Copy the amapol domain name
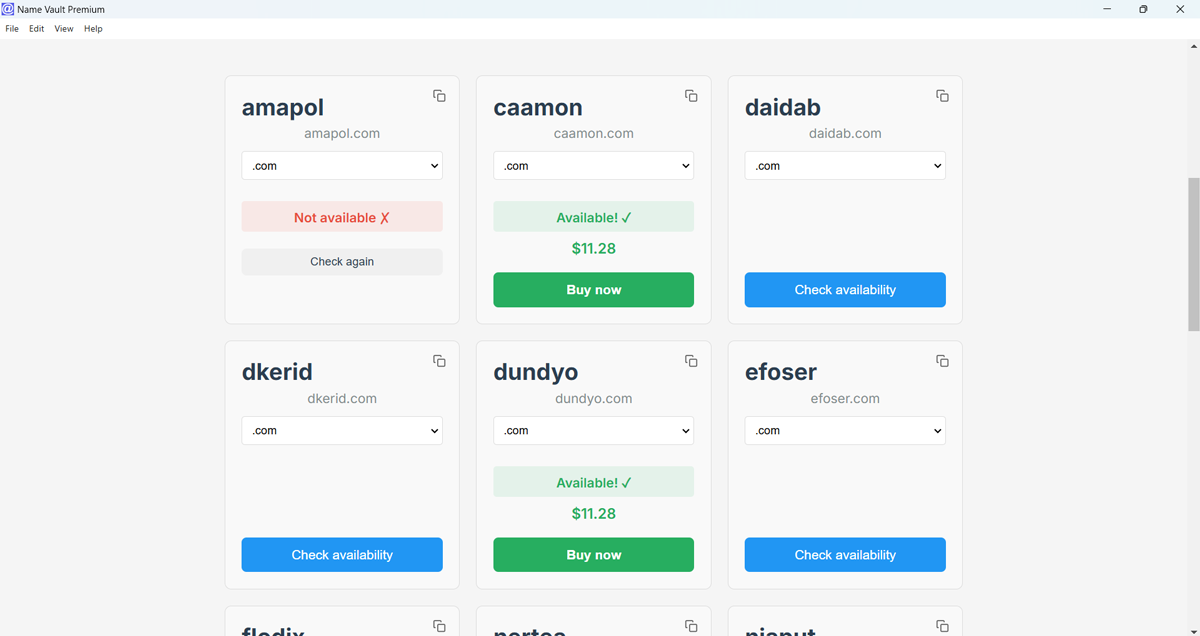 point(439,96)
